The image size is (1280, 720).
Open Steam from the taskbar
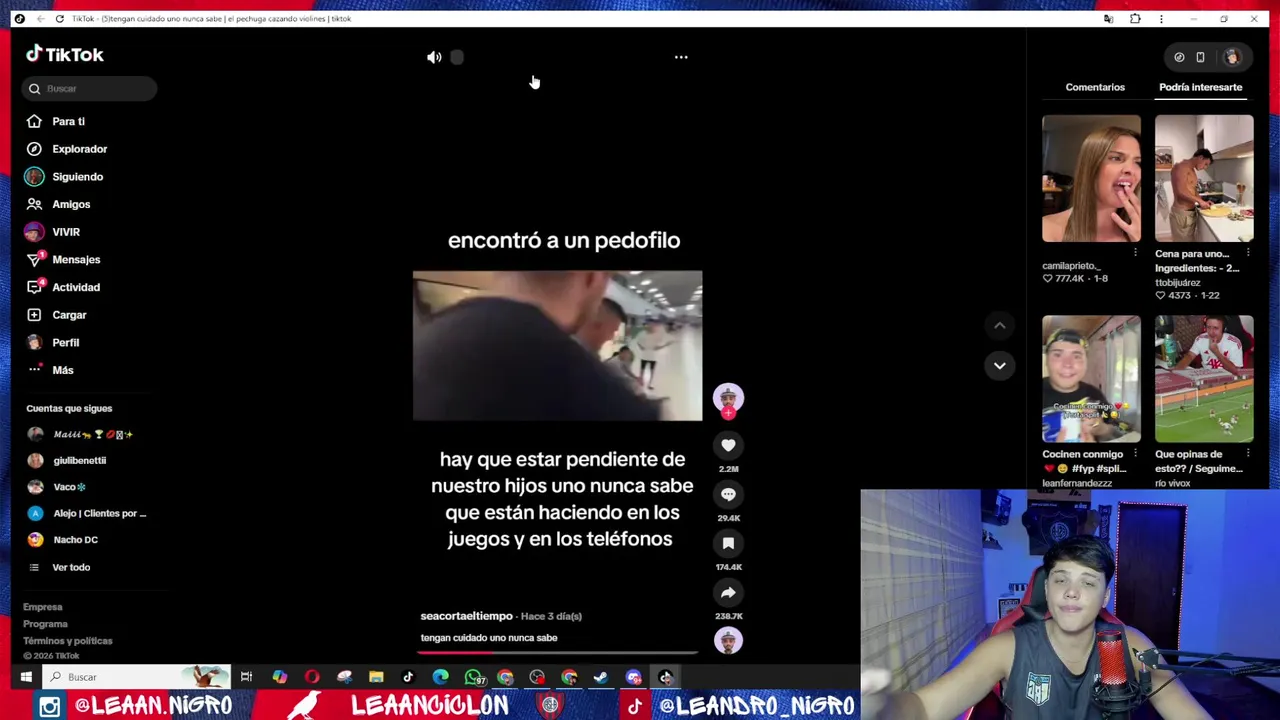click(601, 677)
